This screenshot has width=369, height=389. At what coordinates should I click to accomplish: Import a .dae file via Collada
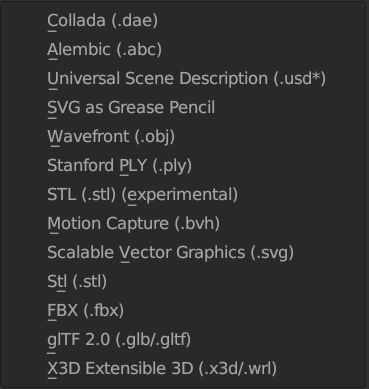[x=183, y=21]
